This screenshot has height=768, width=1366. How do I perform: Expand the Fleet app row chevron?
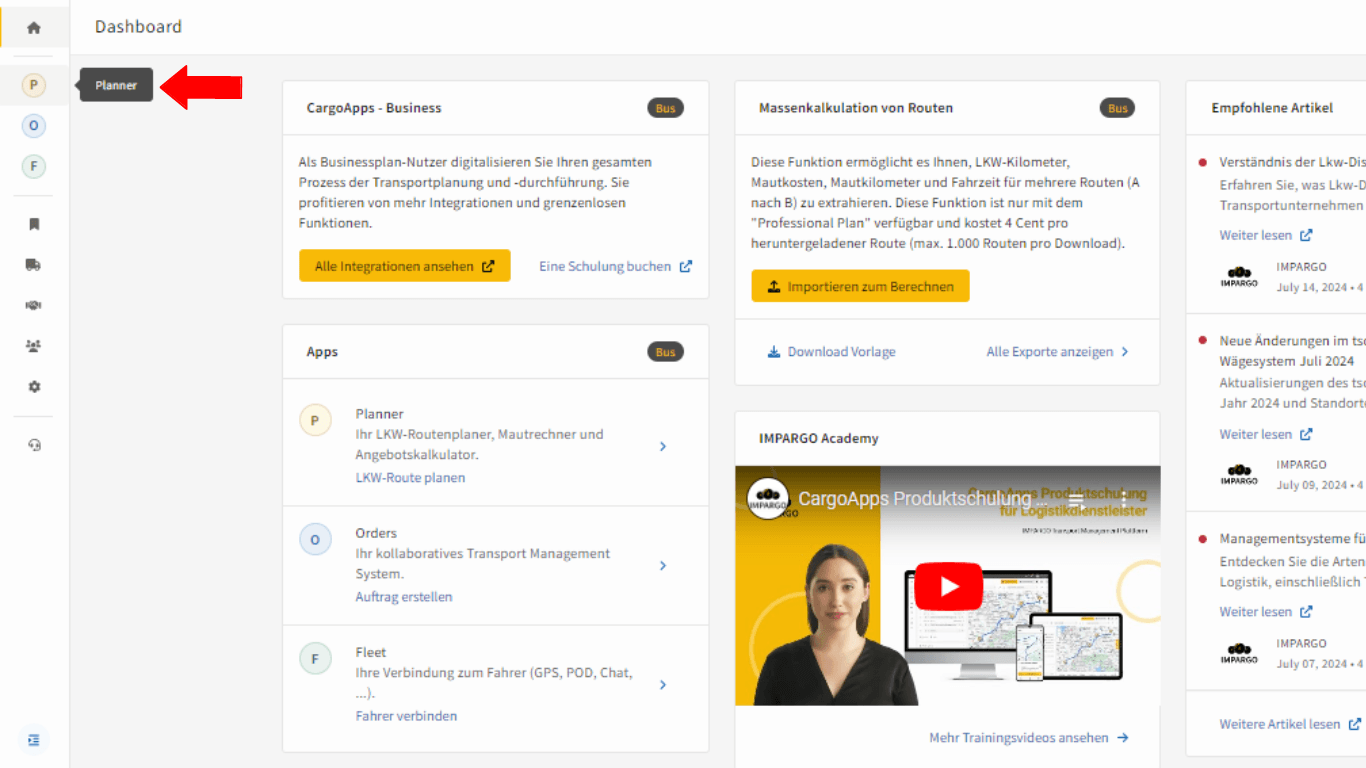pos(663,685)
